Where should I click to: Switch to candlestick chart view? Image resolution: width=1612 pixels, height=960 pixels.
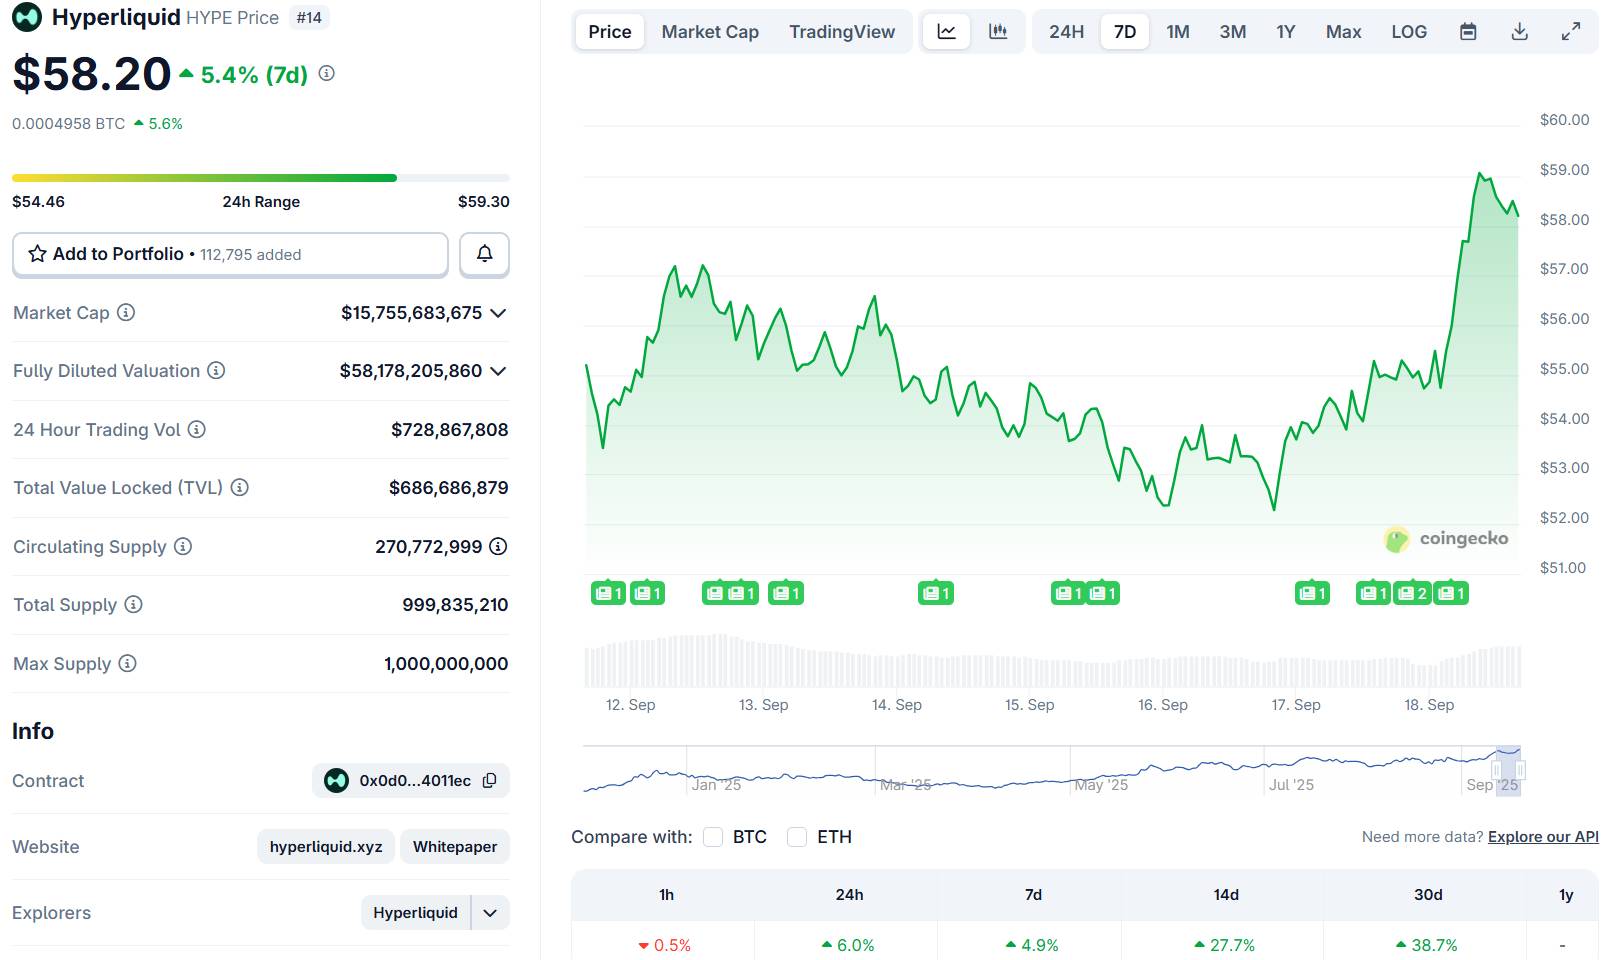click(x=998, y=32)
